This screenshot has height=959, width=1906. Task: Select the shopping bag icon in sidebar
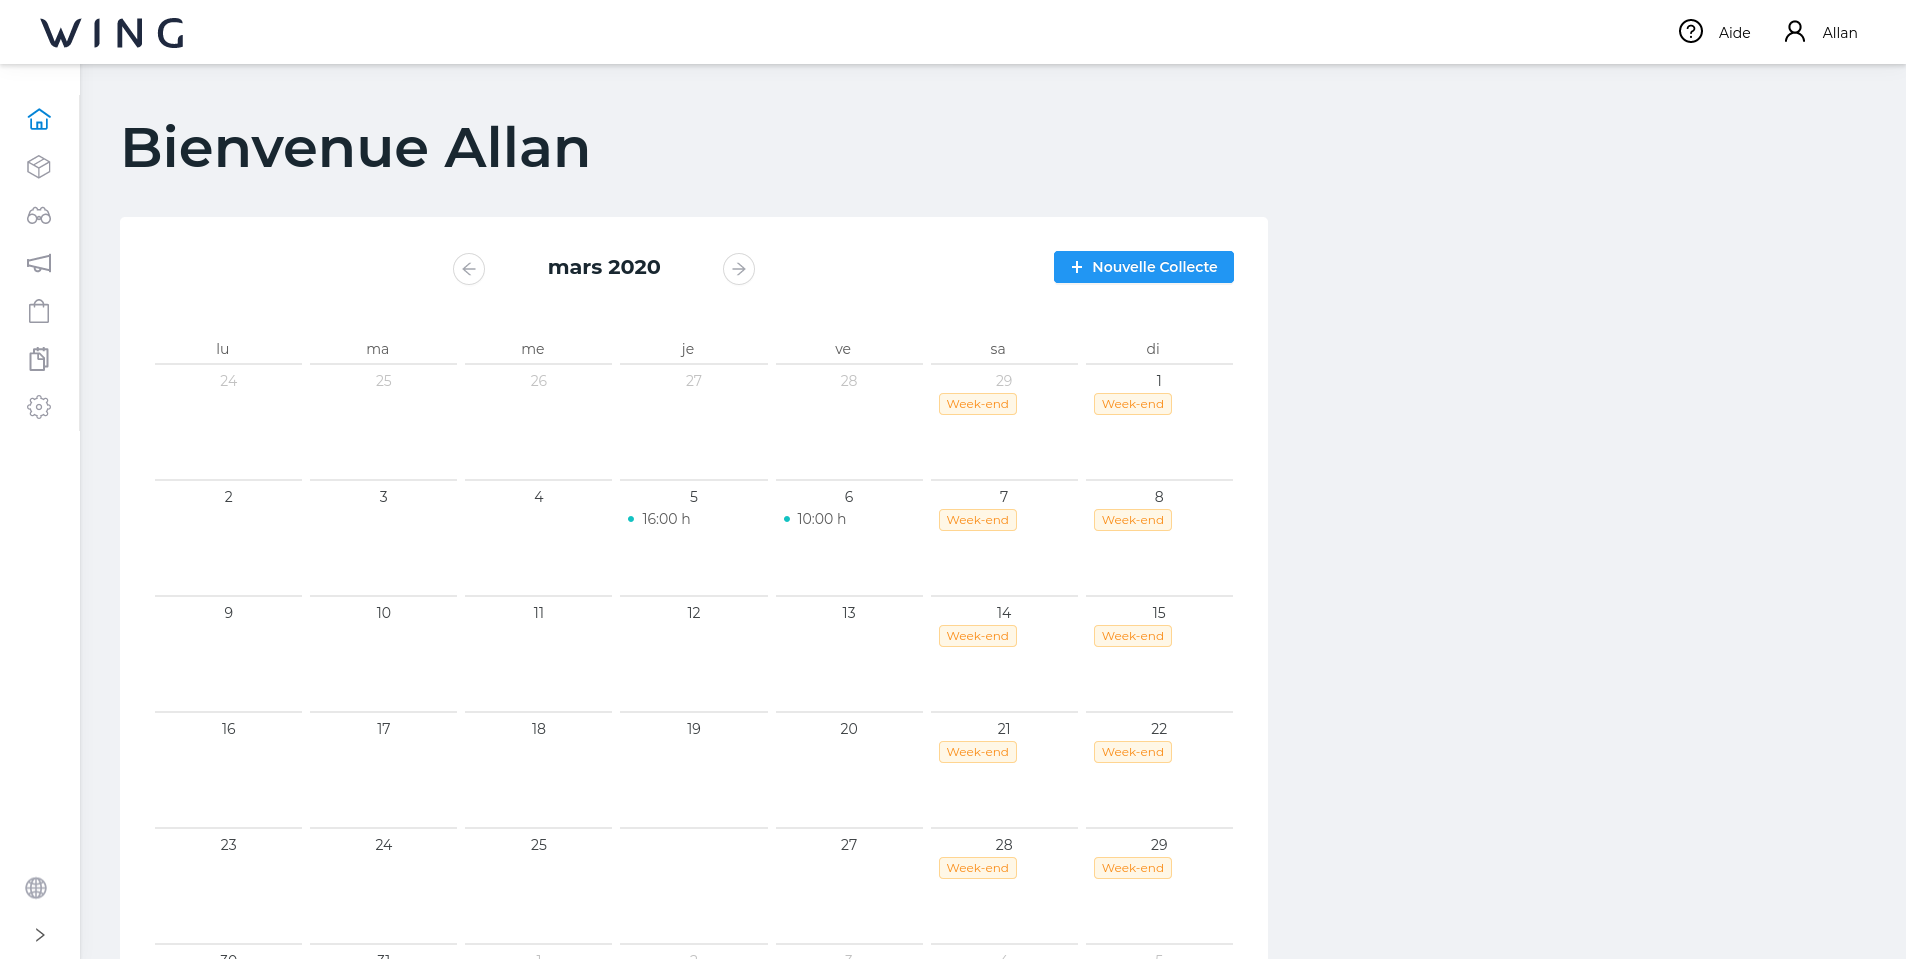[39, 311]
